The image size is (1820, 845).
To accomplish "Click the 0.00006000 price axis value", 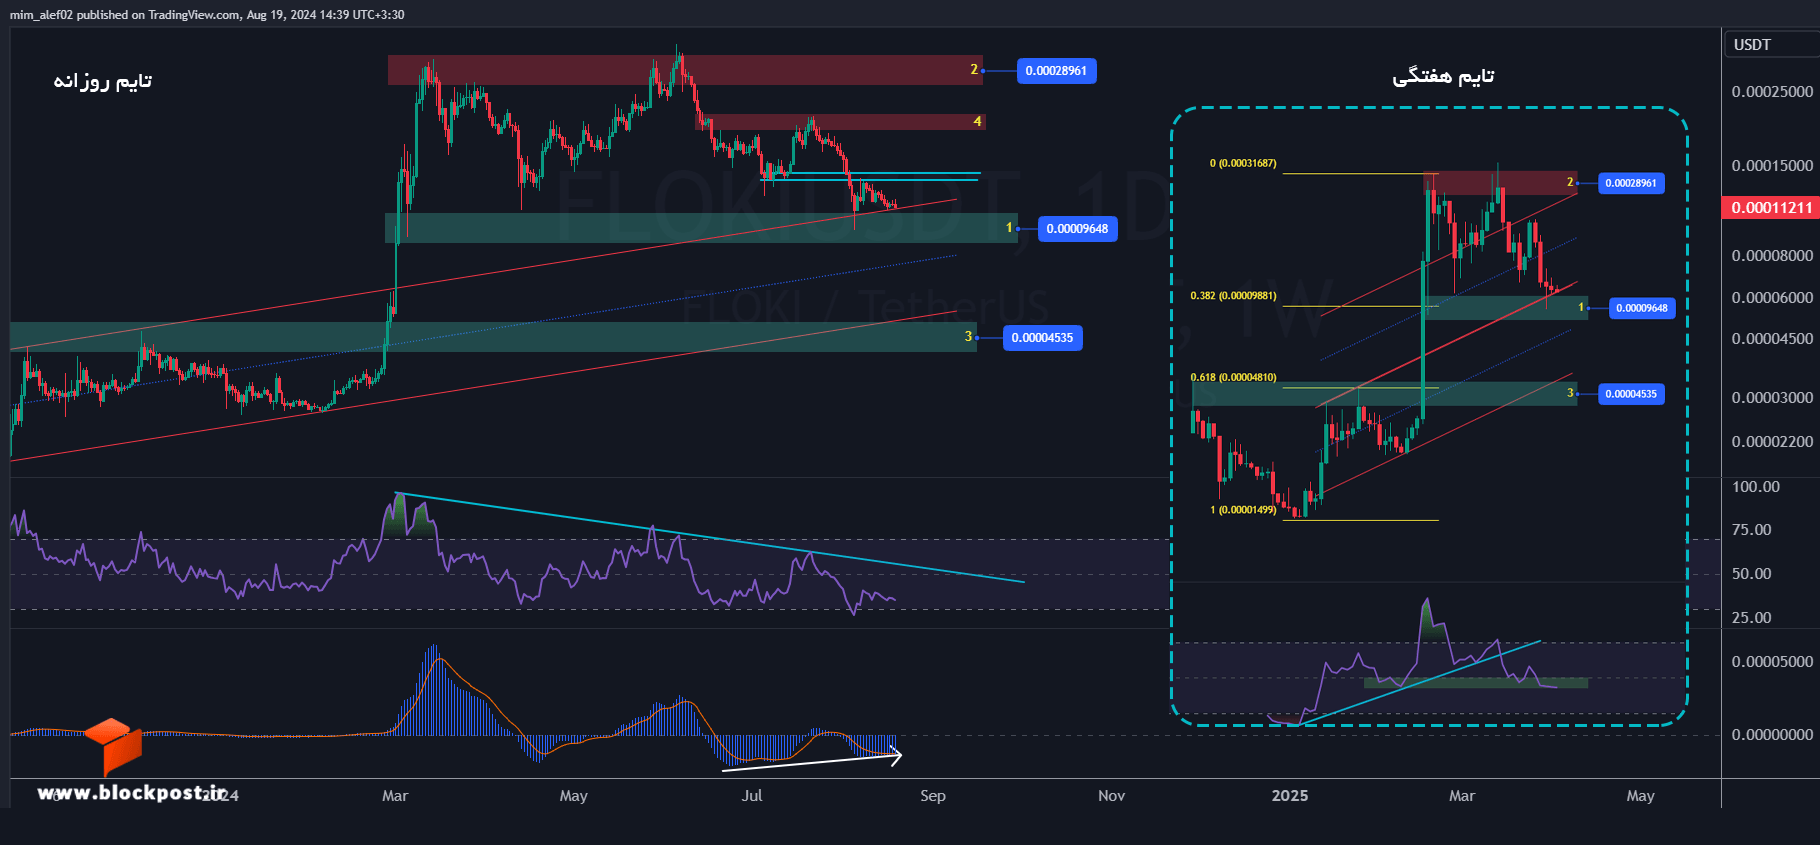I will click(x=1772, y=298).
